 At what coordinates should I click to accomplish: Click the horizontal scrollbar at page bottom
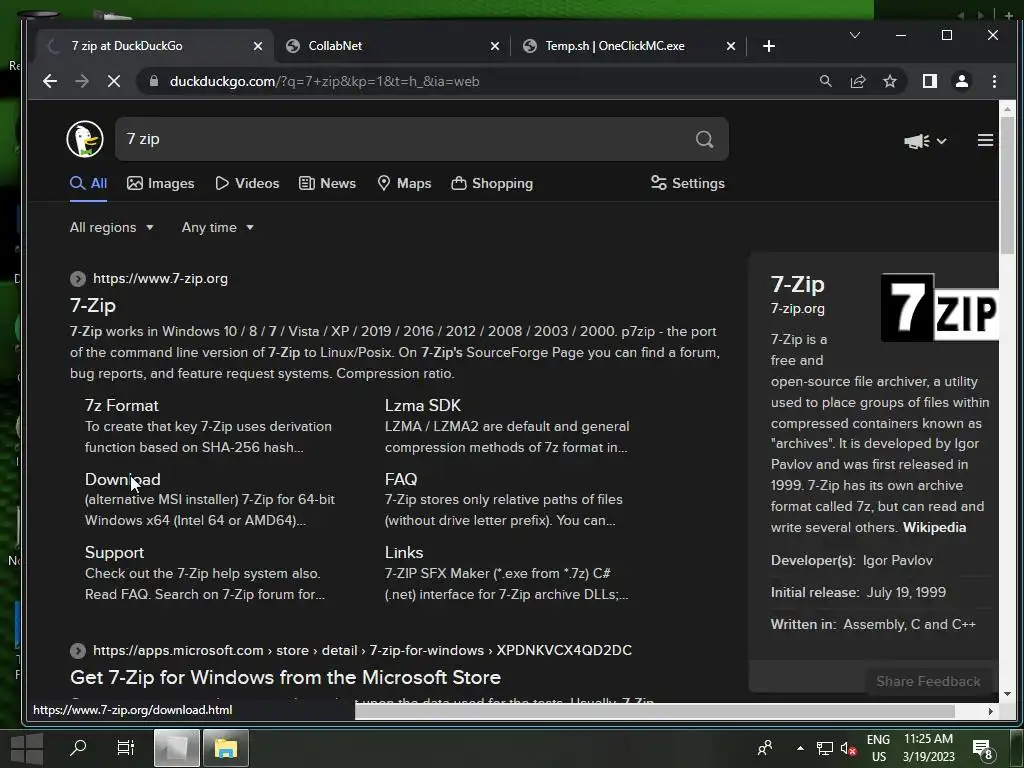click(654, 711)
